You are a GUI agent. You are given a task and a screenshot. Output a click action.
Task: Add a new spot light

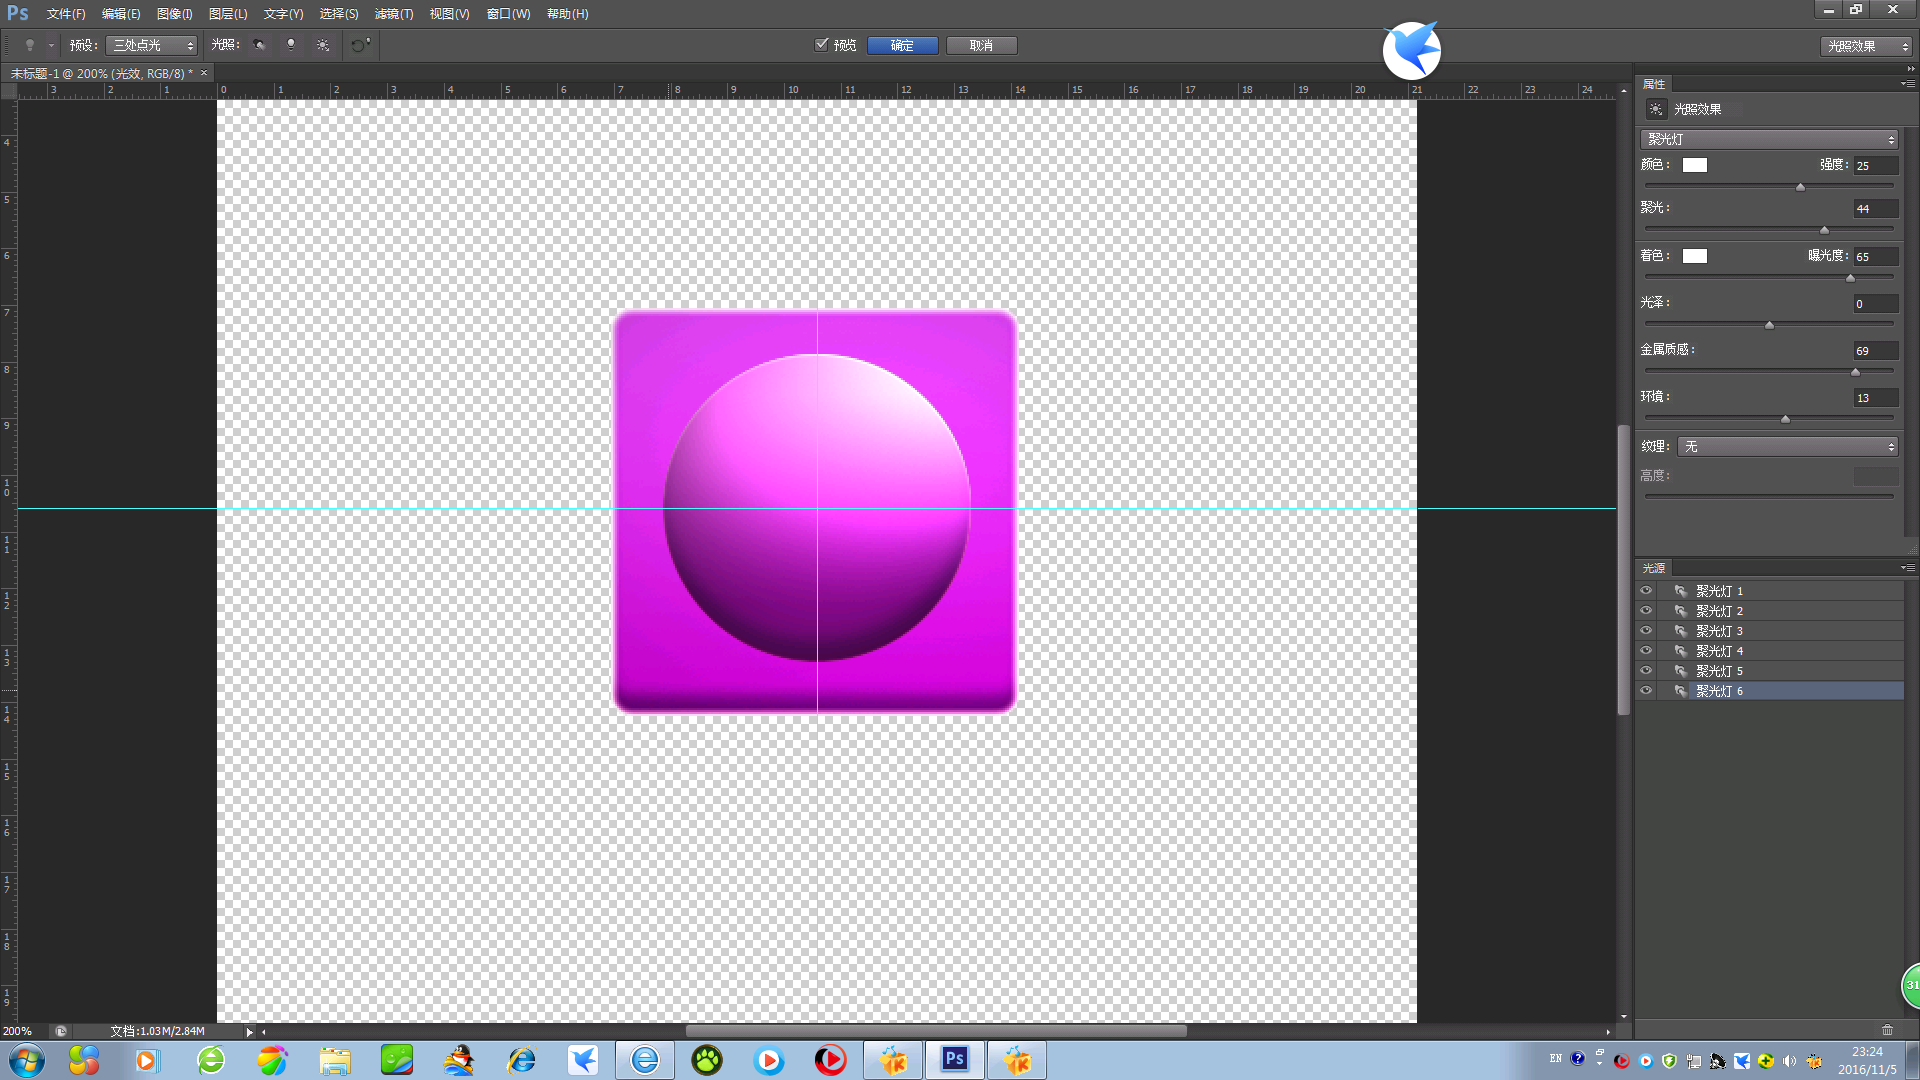pyautogui.click(x=259, y=45)
